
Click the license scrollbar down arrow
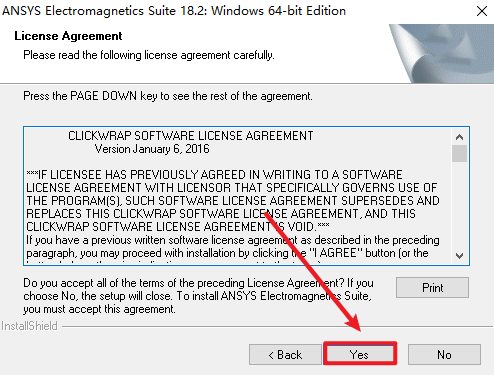[x=459, y=256]
